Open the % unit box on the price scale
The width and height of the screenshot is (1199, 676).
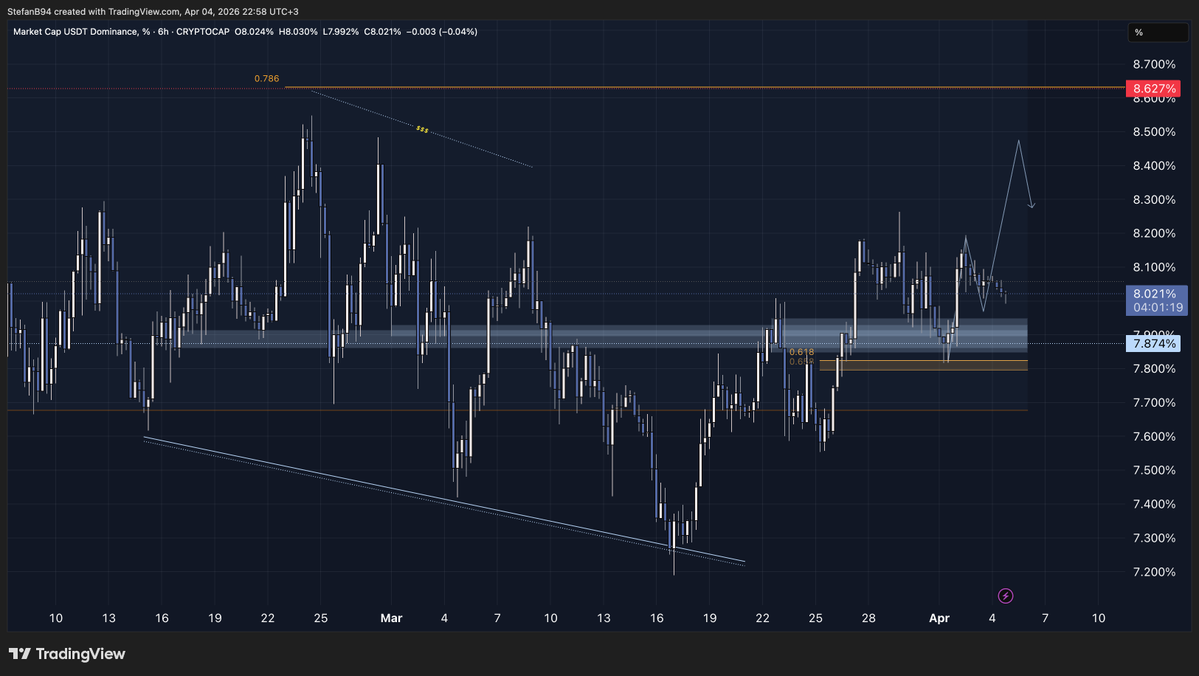tap(1158, 32)
